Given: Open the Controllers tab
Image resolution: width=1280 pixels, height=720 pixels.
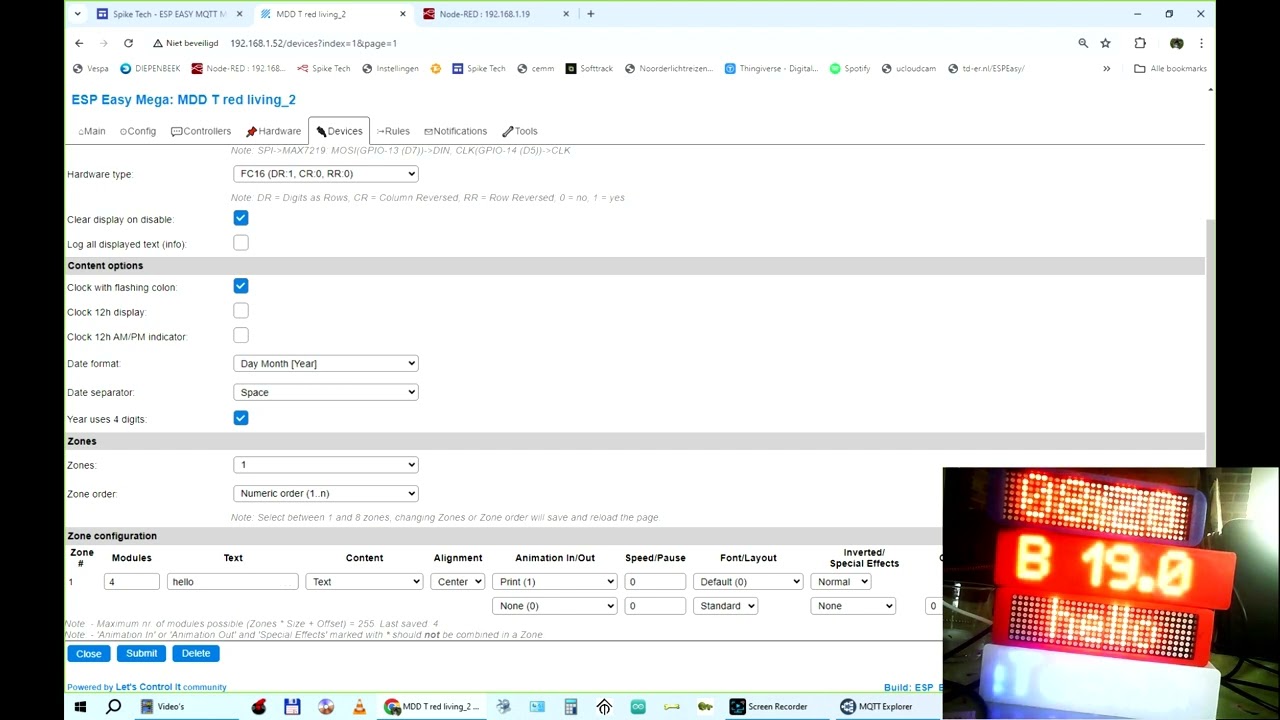Looking at the screenshot, I should click(201, 131).
